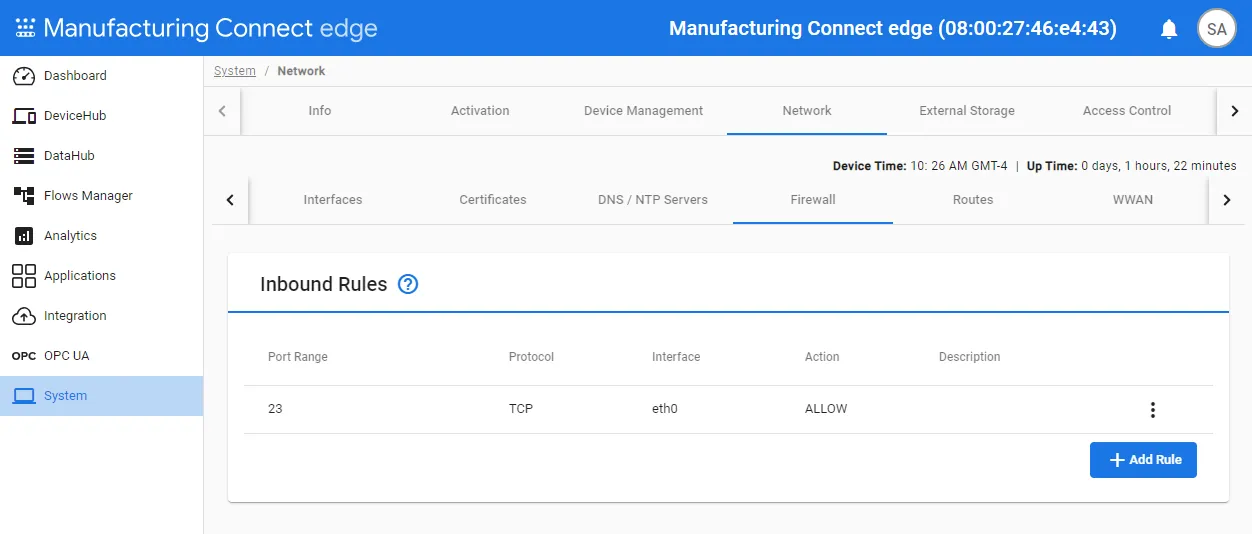Open the WWAN sub-tab
Image resolution: width=1252 pixels, height=534 pixels.
tap(1133, 200)
